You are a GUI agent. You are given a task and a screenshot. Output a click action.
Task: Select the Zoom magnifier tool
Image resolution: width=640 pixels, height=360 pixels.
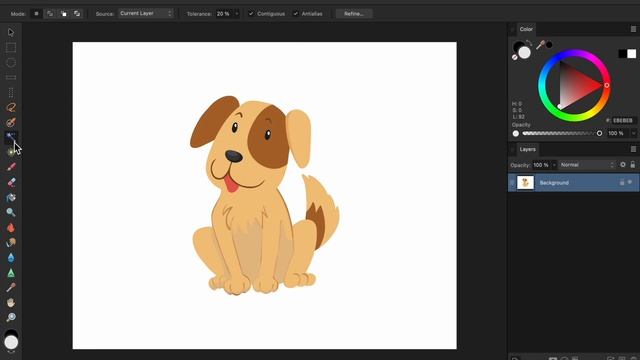pos(11,318)
